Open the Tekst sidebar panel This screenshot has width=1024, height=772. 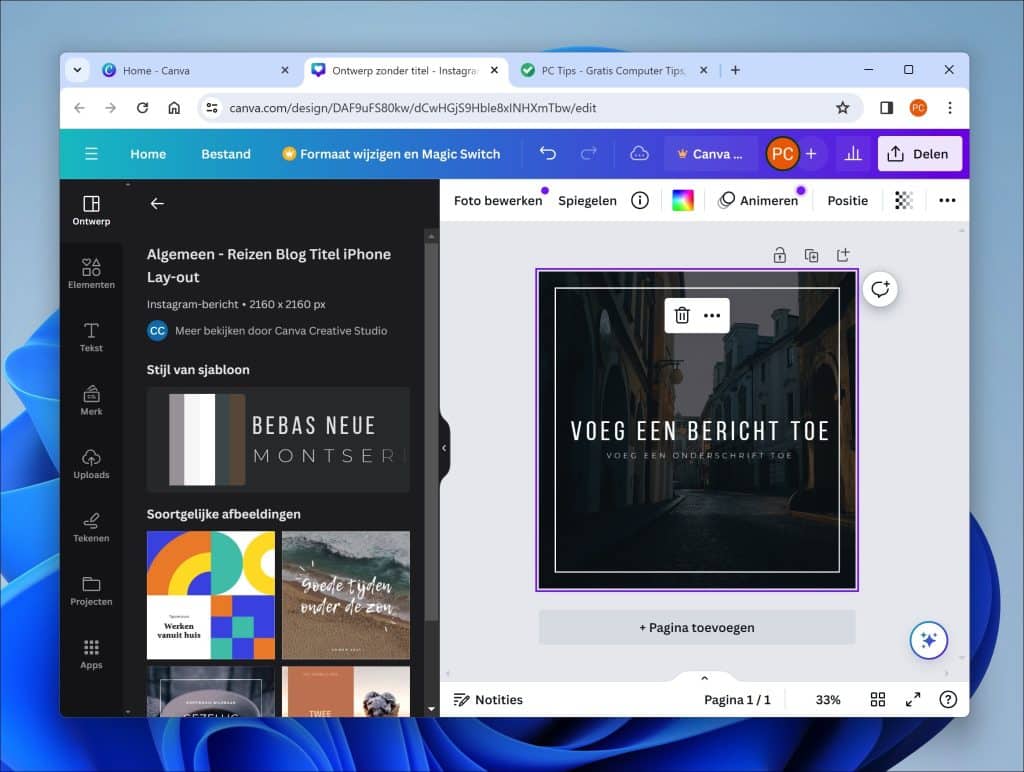[x=91, y=337]
